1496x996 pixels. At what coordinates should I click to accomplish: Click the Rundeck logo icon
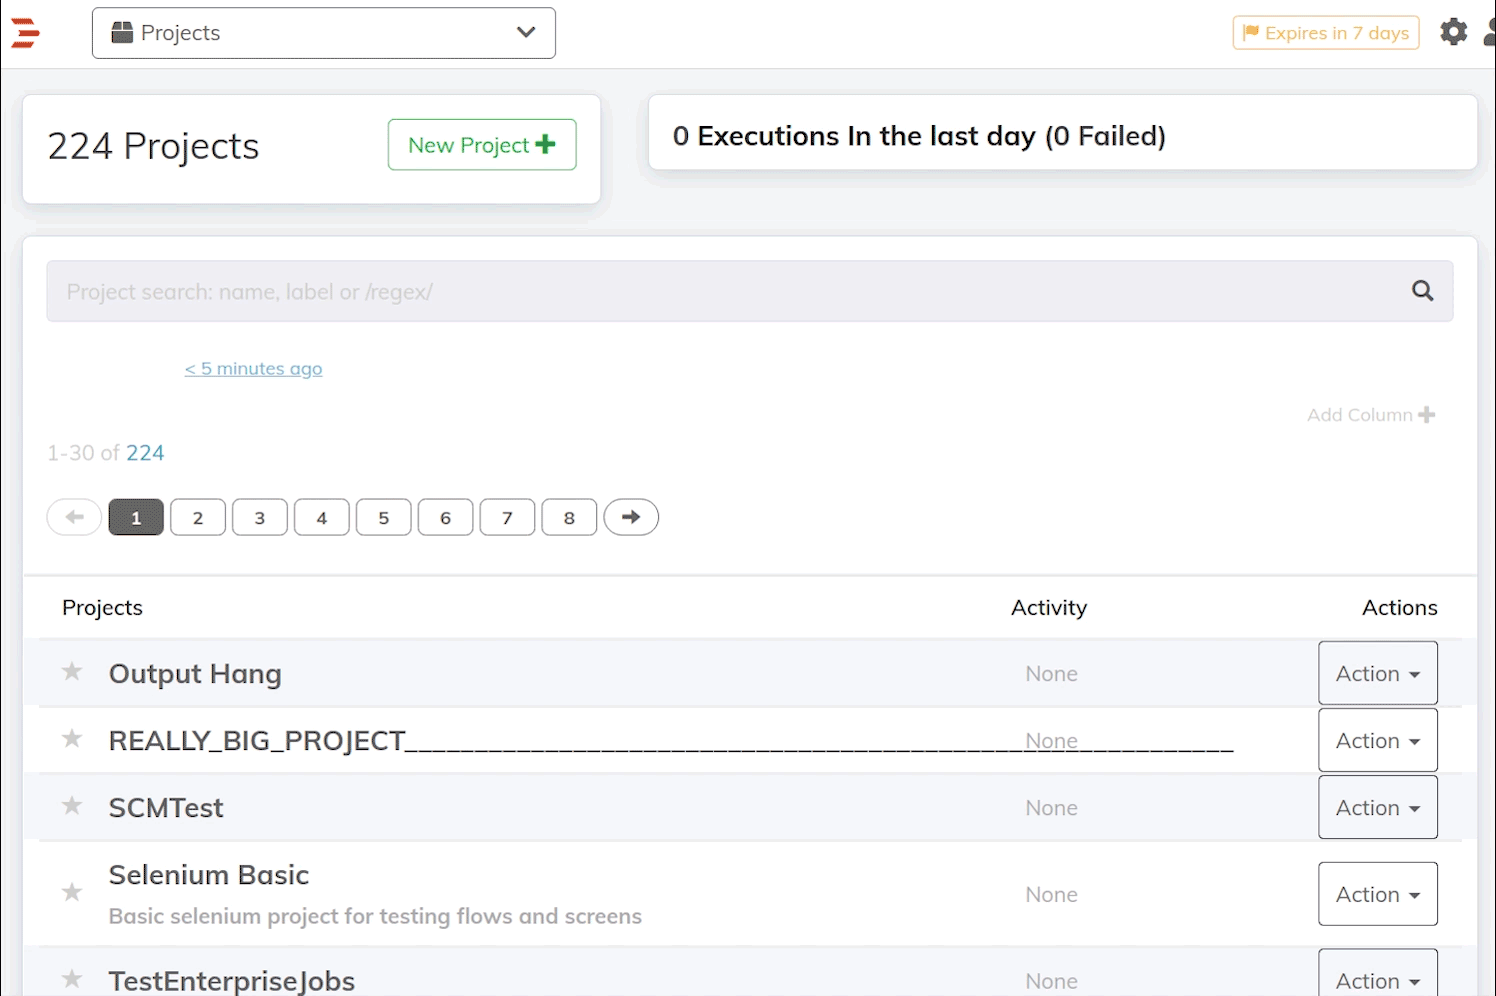pos(25,33)
